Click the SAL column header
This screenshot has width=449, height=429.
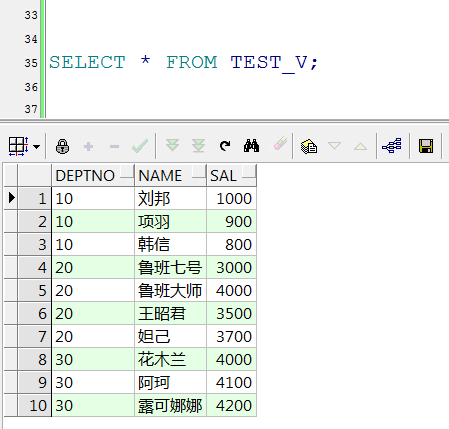[x=231, y=175]
